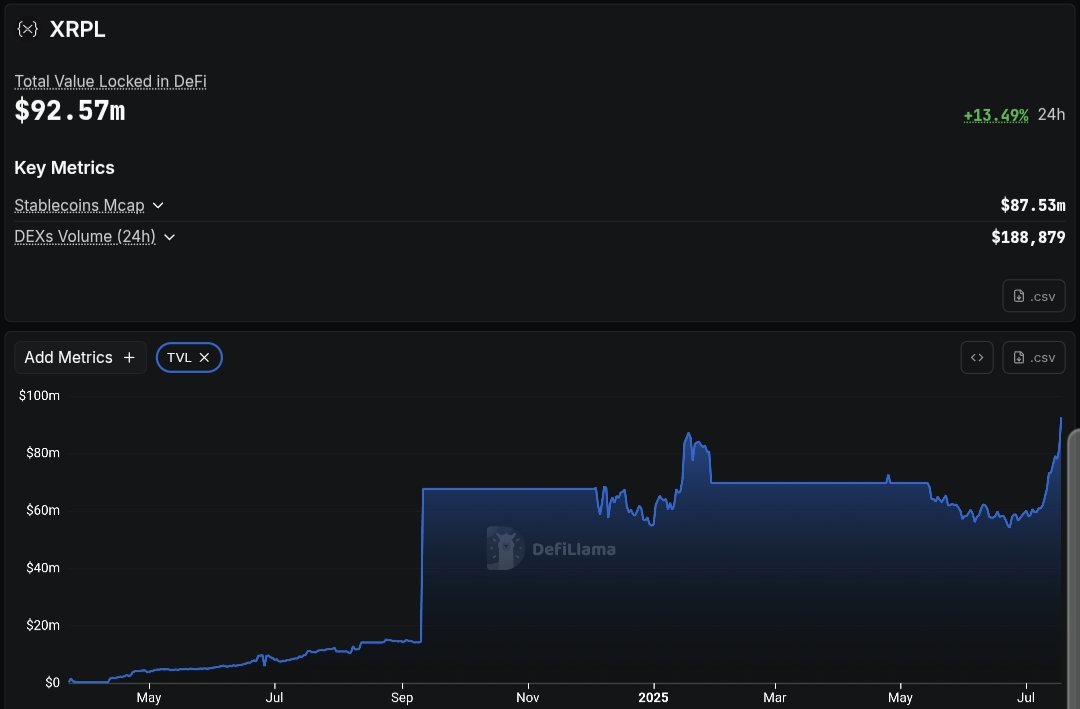Open the Add Metrics selector
Viewport: 1080px width, 709px height.
[x=80, y=357]
